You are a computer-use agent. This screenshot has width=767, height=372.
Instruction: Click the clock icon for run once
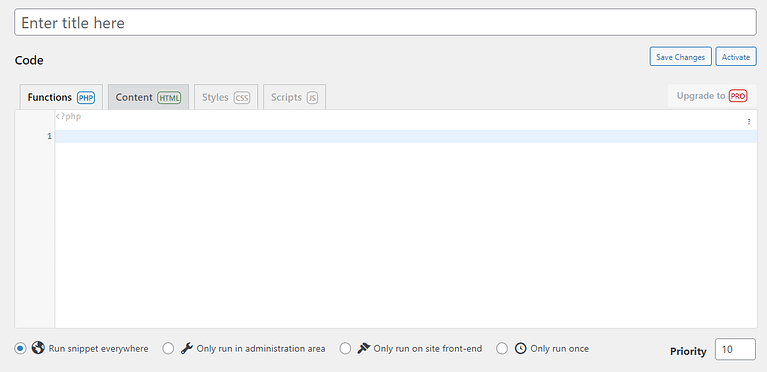(x=520, y=349)
